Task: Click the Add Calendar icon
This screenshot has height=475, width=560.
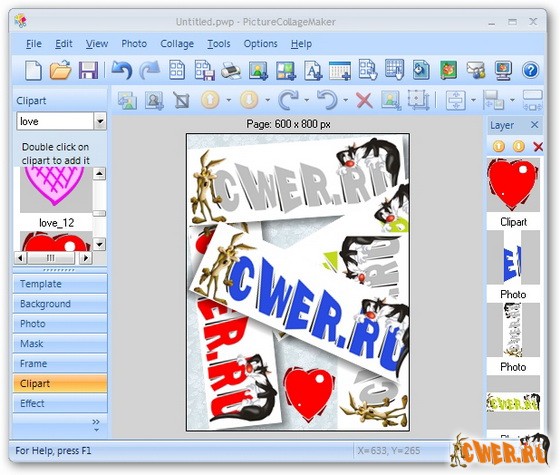Action: coord(340,70)
